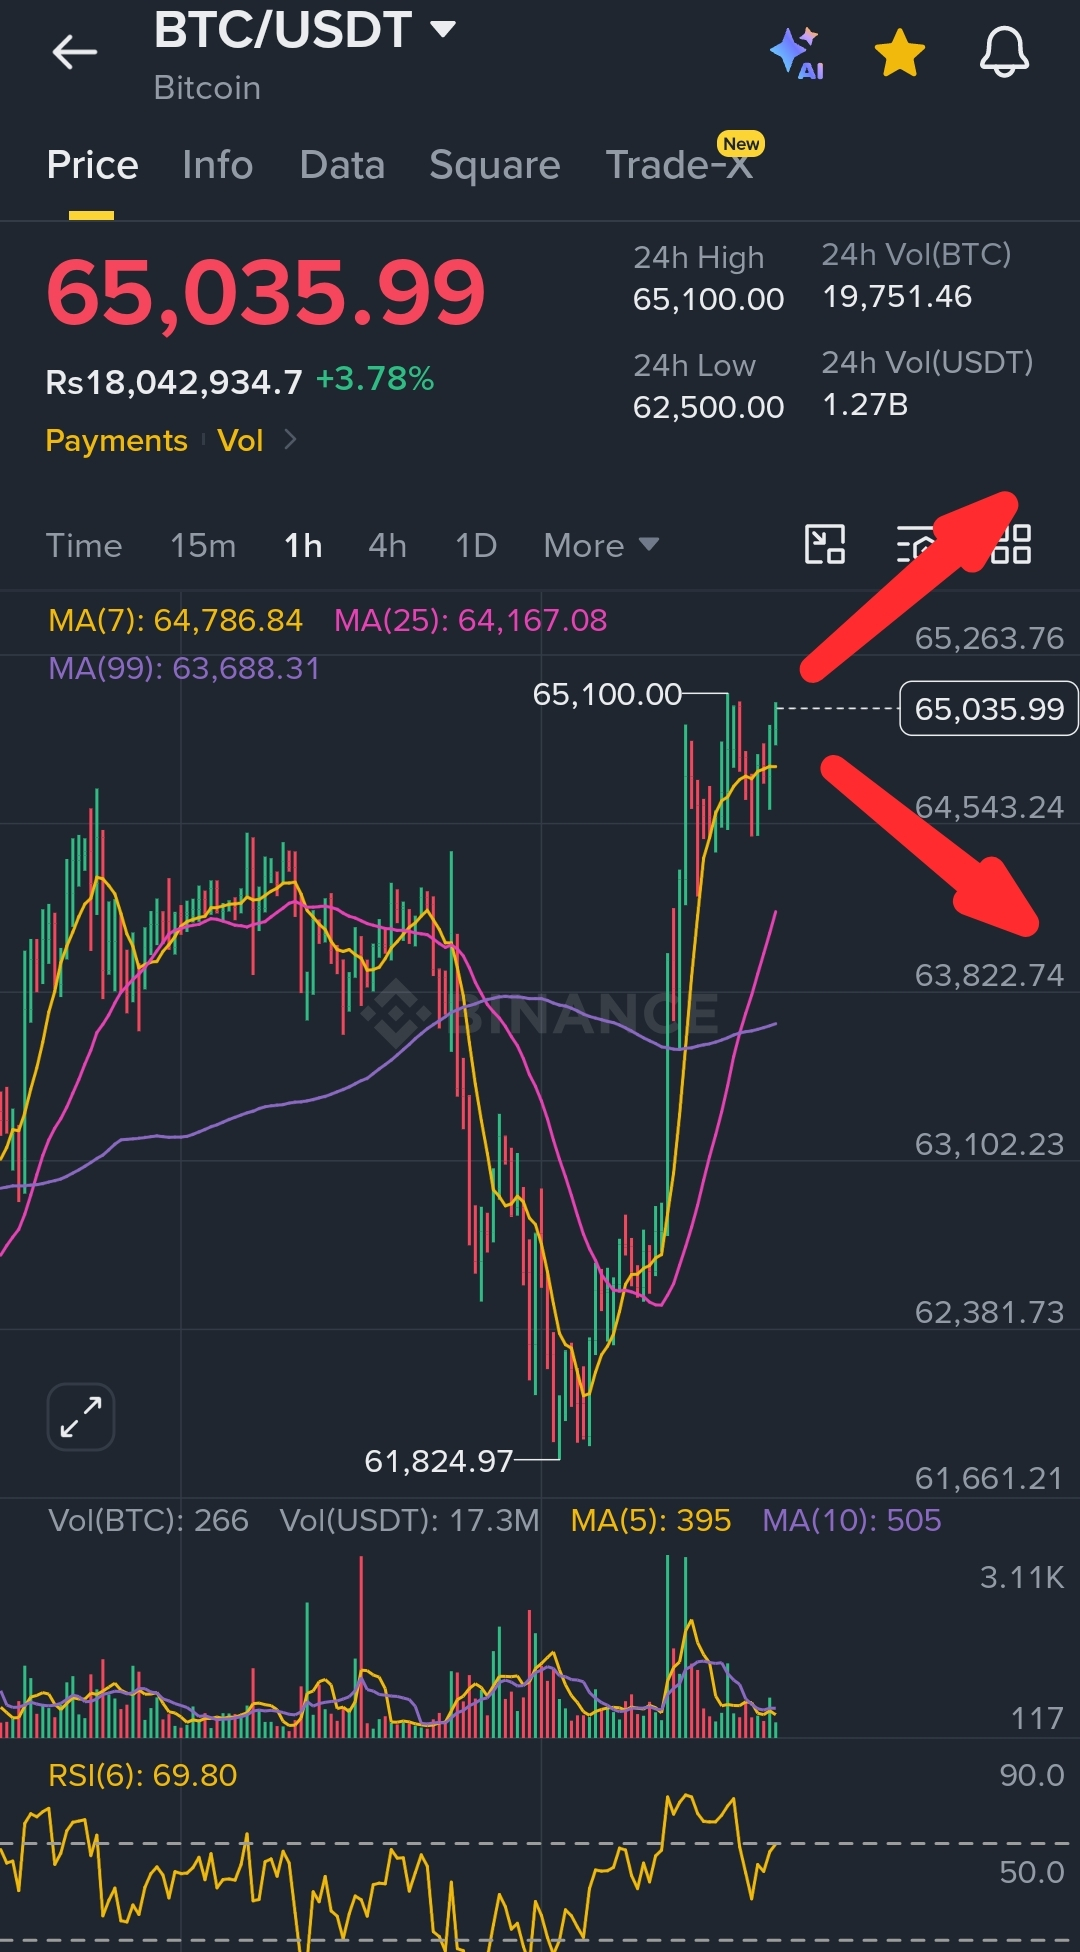Switch to the Data tab
Screen dimensions: 1080x1952
[x=342, y=166]
